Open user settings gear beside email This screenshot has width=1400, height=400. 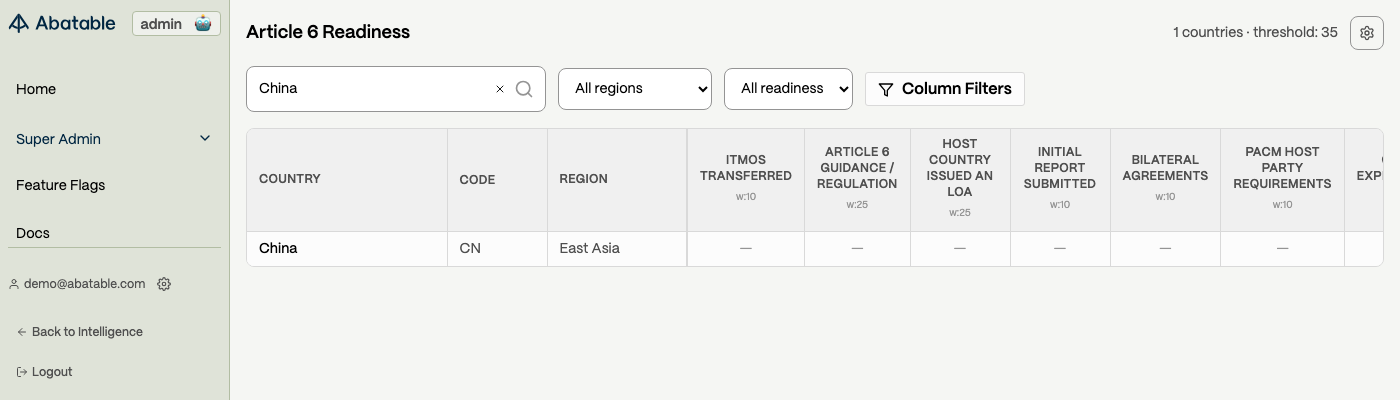(x=164, y=284)
